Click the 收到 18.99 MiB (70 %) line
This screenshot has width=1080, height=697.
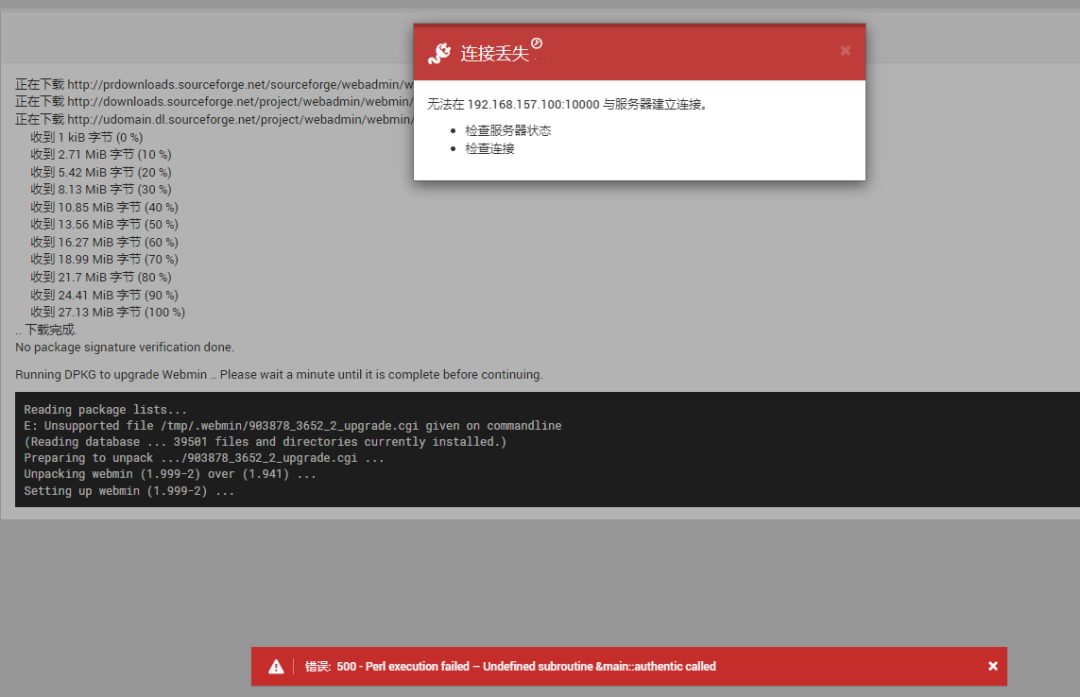104,260
